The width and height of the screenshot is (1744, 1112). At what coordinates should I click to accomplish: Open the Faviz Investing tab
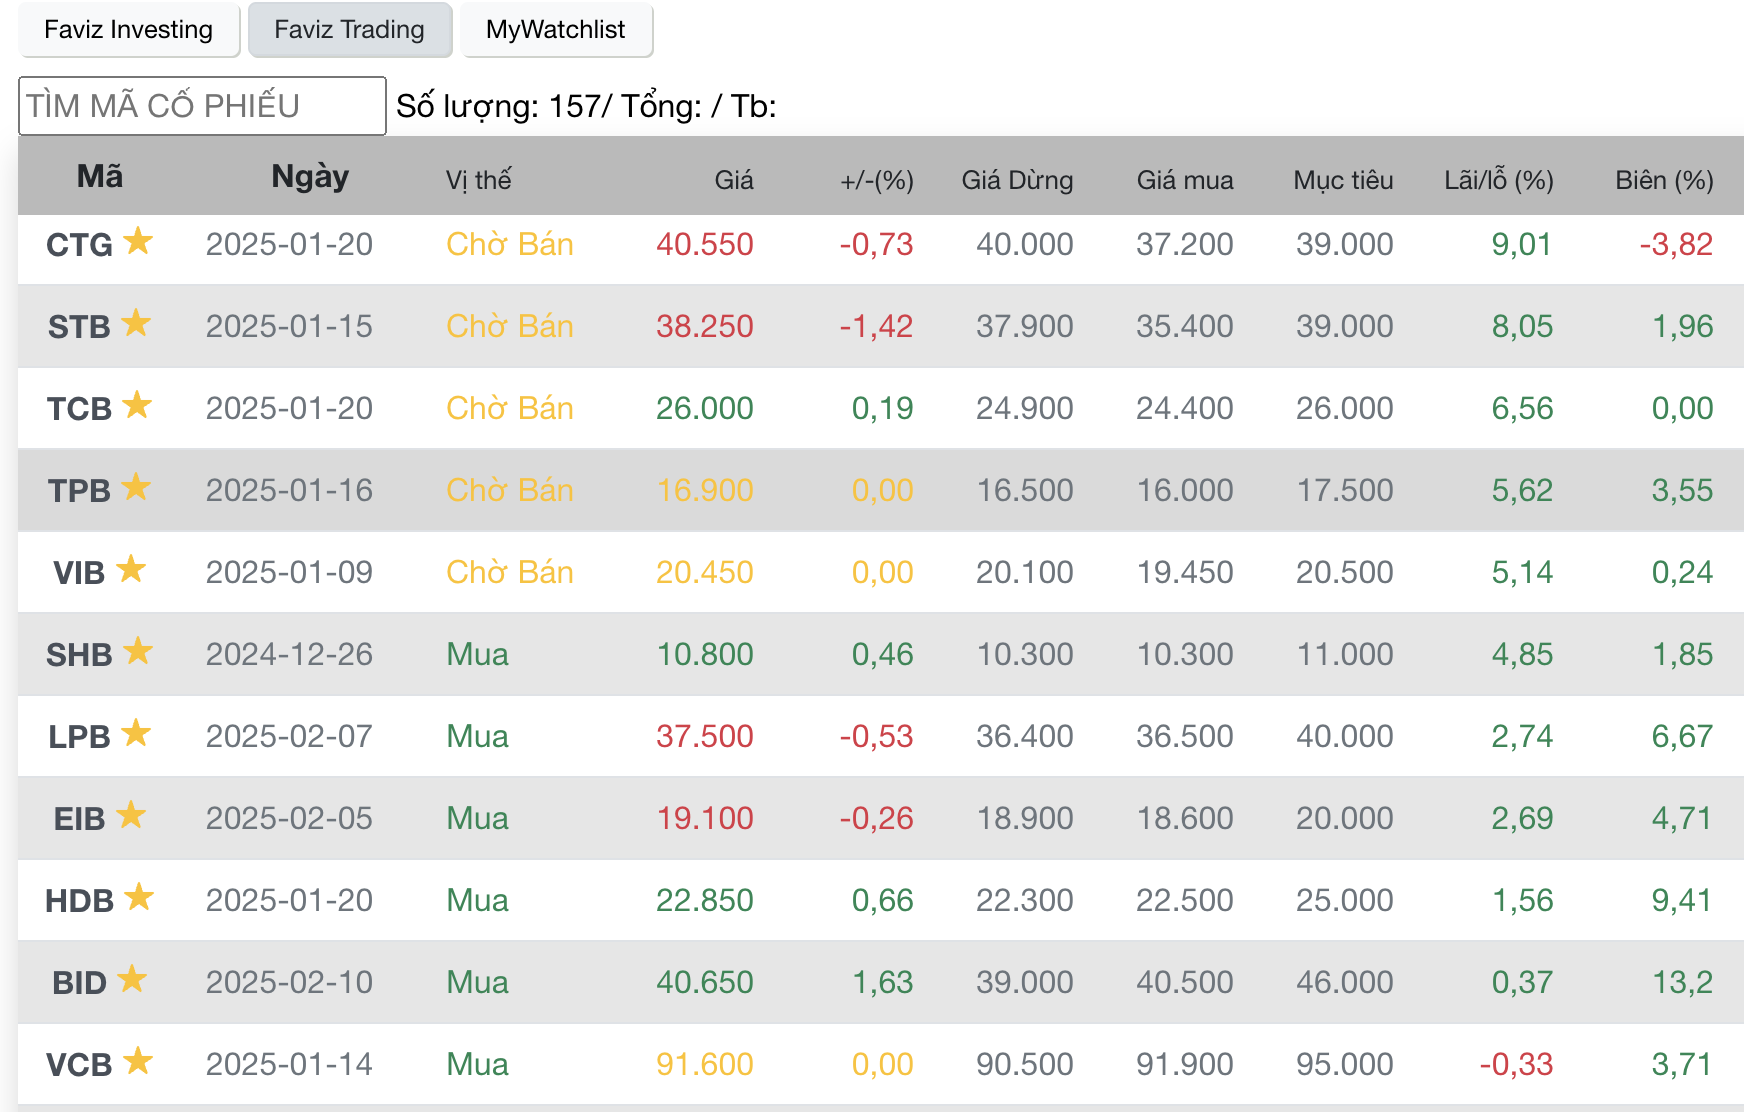pos(129,30)
